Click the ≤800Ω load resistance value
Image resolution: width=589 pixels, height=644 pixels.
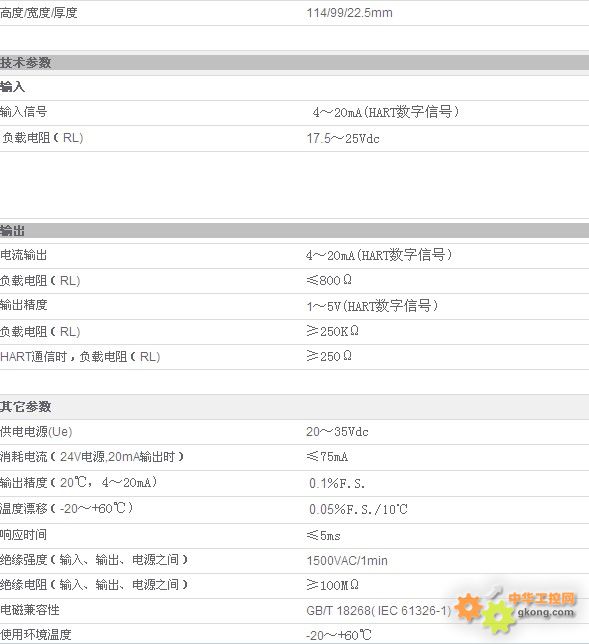(x=329, y=280)
